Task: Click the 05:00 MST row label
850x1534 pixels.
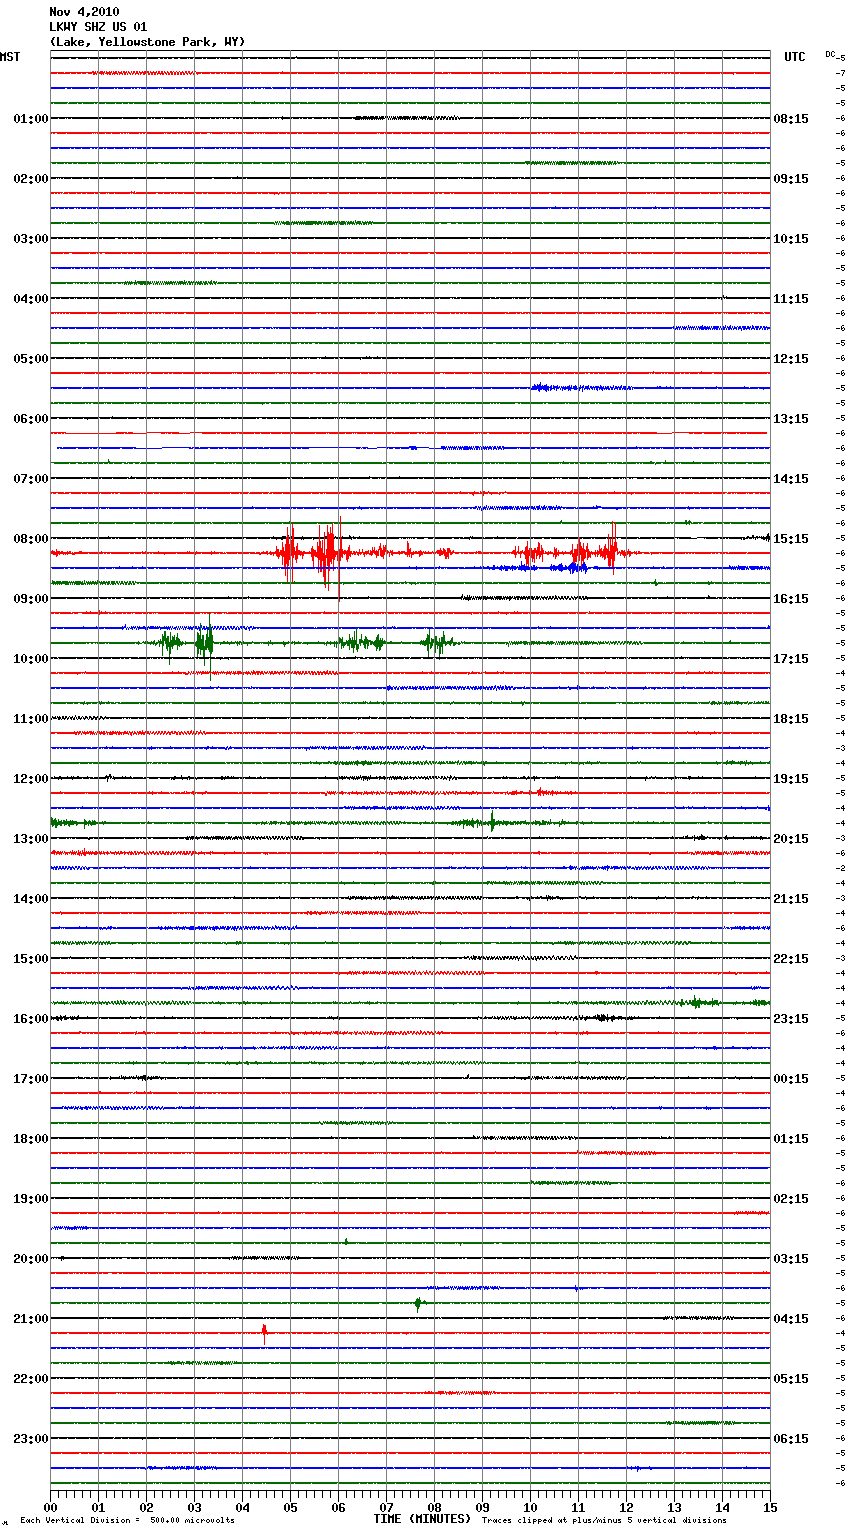Action: click(31, 359)
